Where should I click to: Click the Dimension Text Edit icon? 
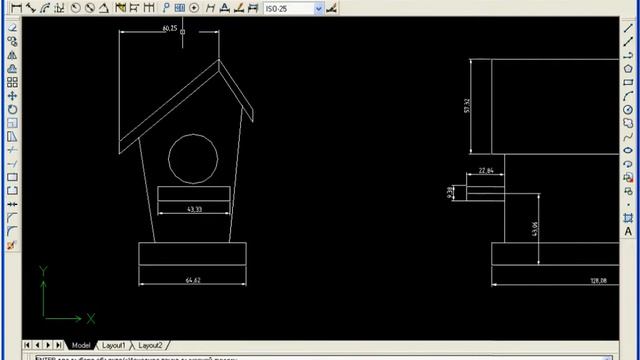pos(224,8)
